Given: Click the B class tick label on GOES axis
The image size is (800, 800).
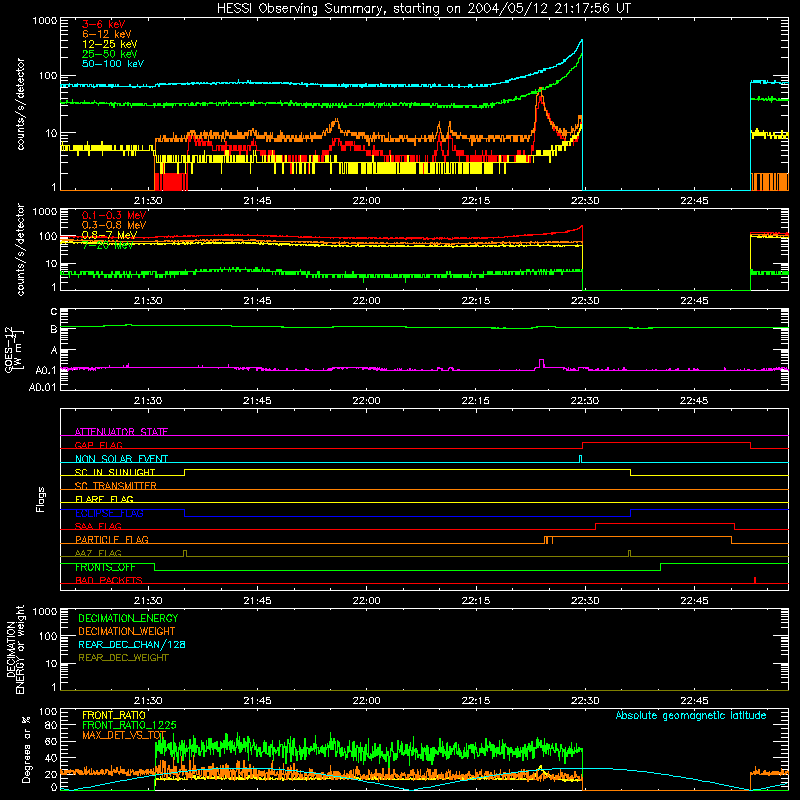Looking at the screenshot, I should click(54, 330).
